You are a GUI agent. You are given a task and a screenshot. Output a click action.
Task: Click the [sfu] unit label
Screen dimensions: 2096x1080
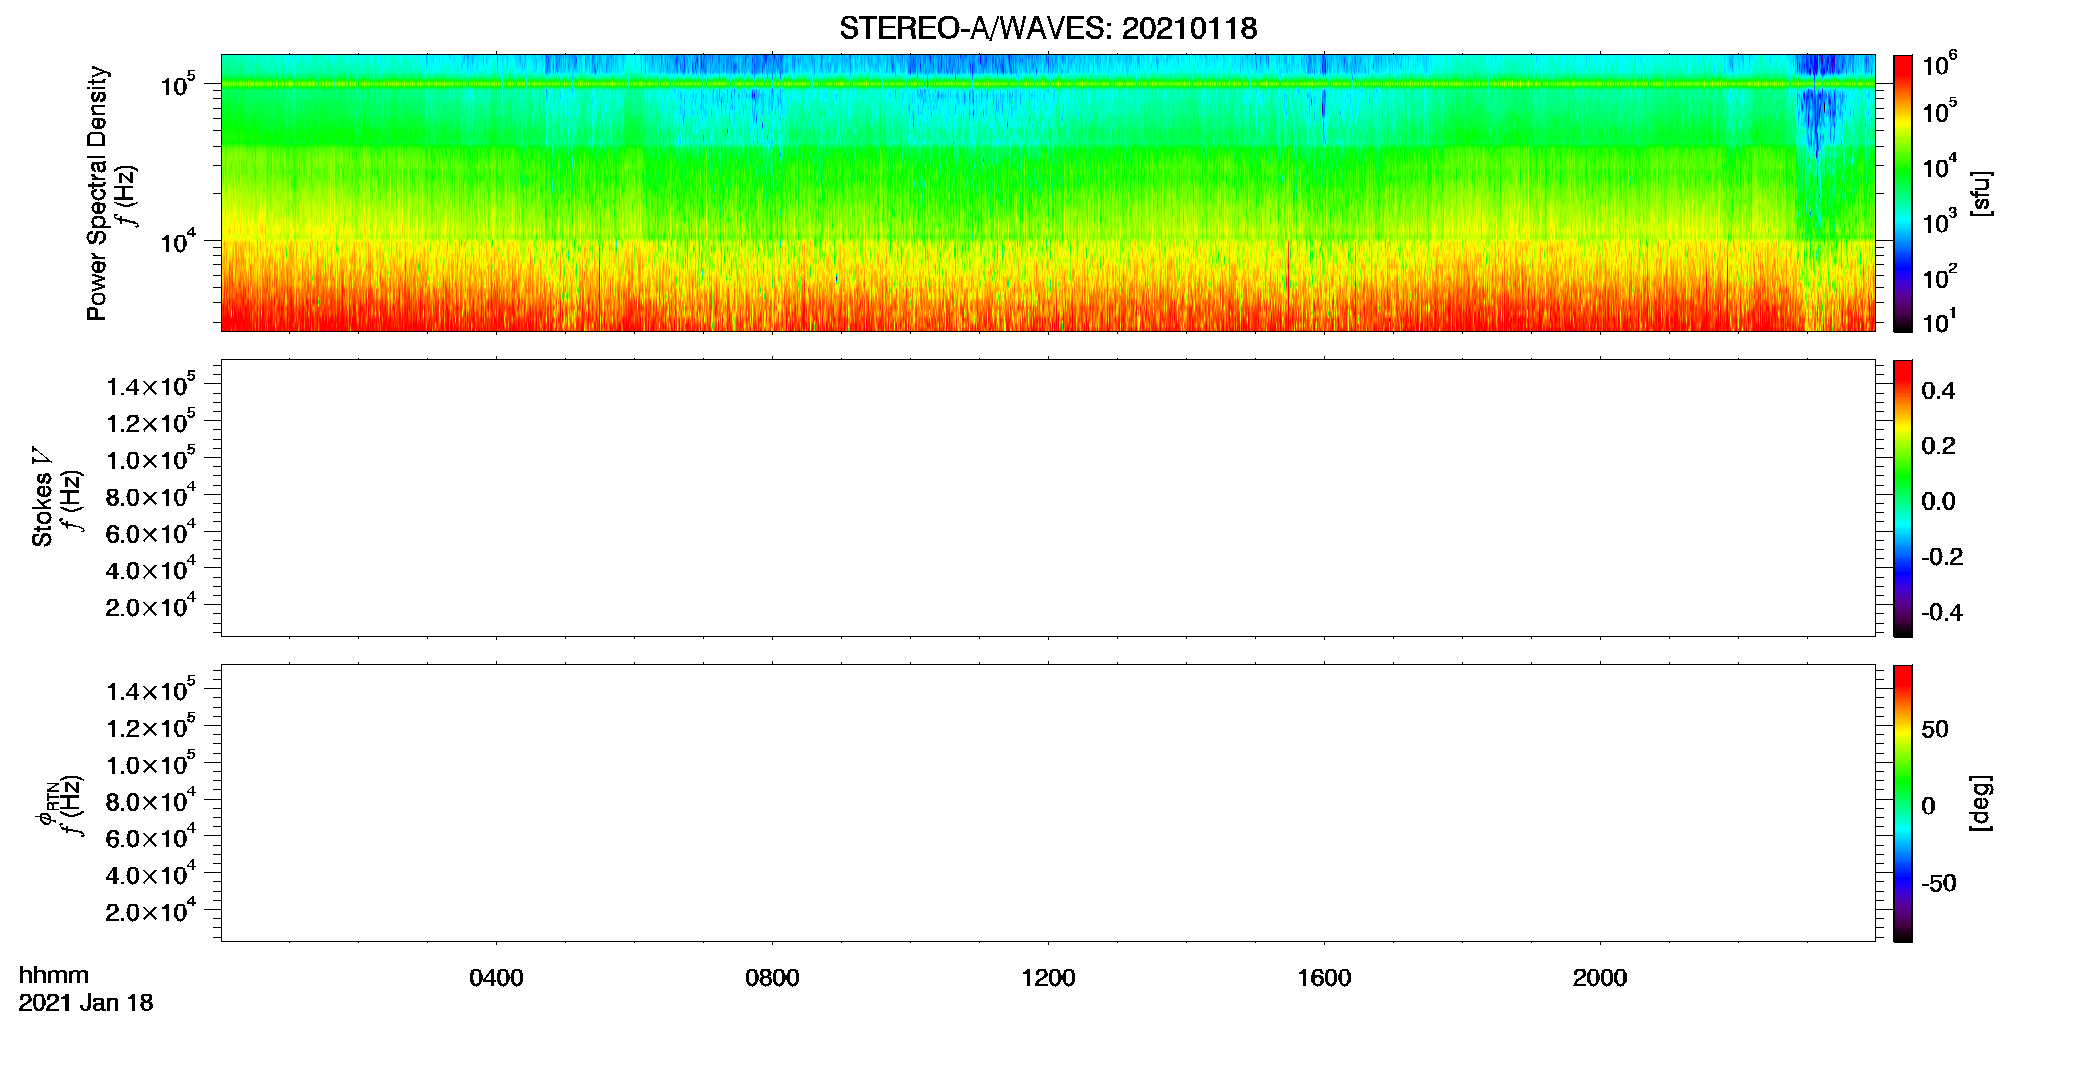click(x=1980, y=193)
